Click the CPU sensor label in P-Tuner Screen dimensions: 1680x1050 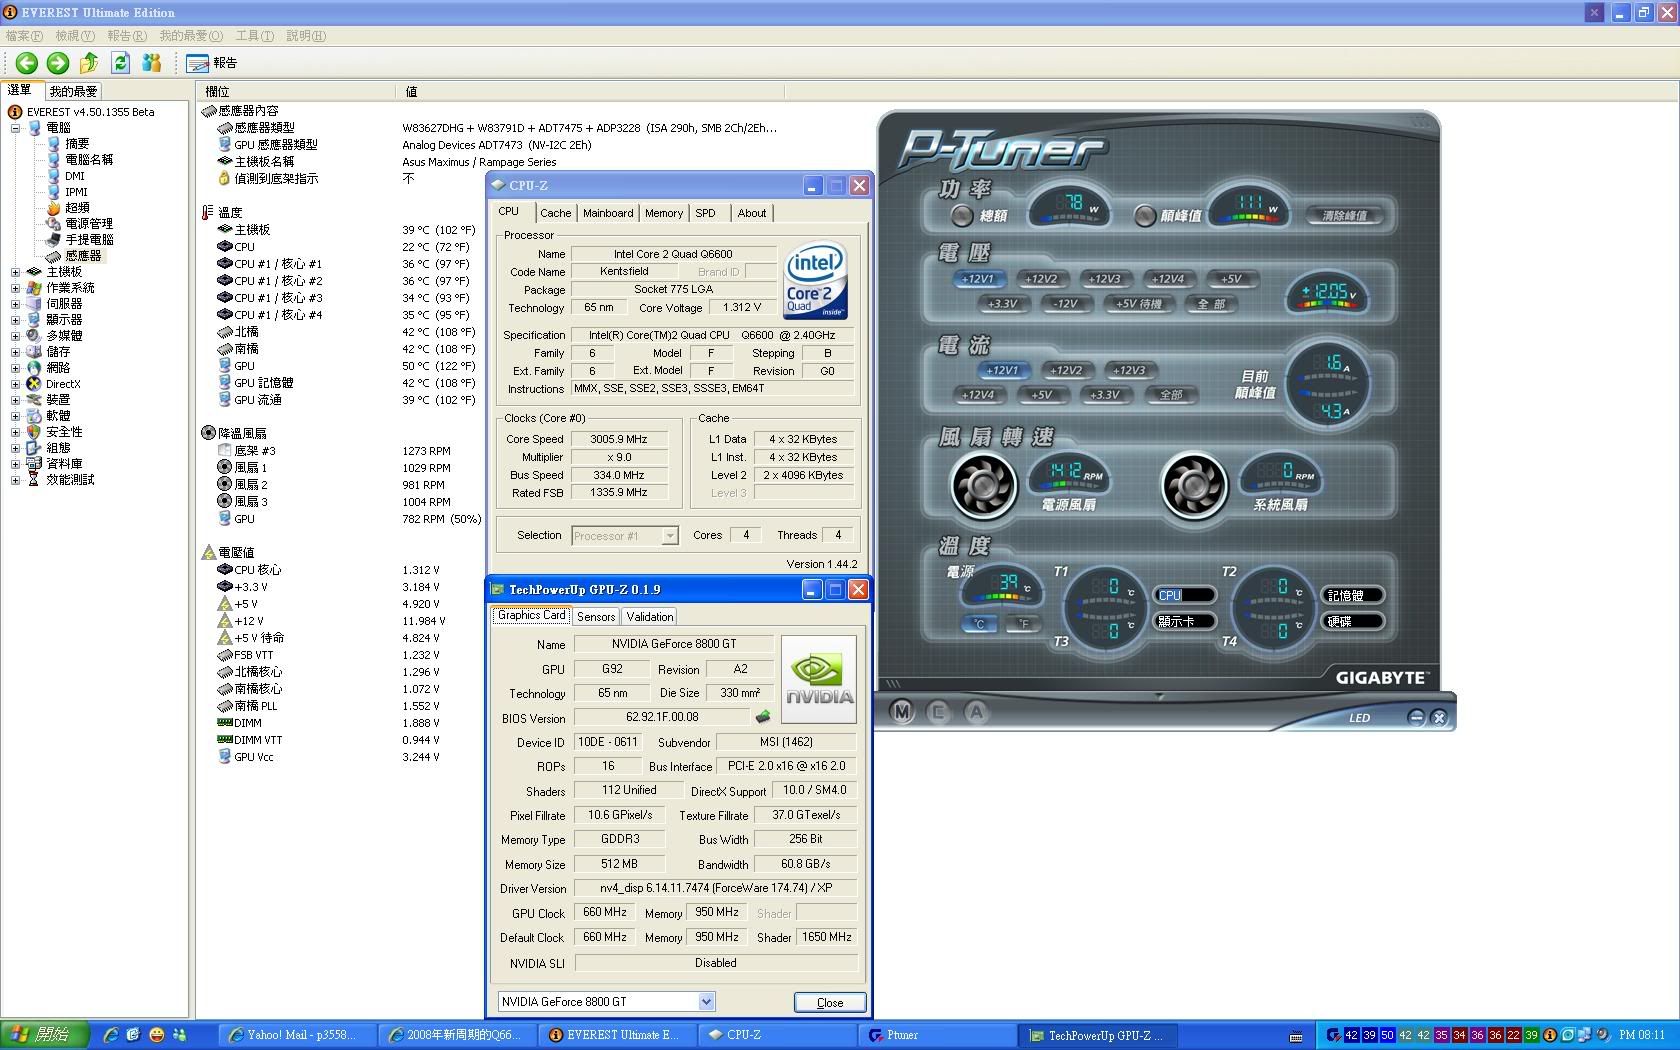1184,595
